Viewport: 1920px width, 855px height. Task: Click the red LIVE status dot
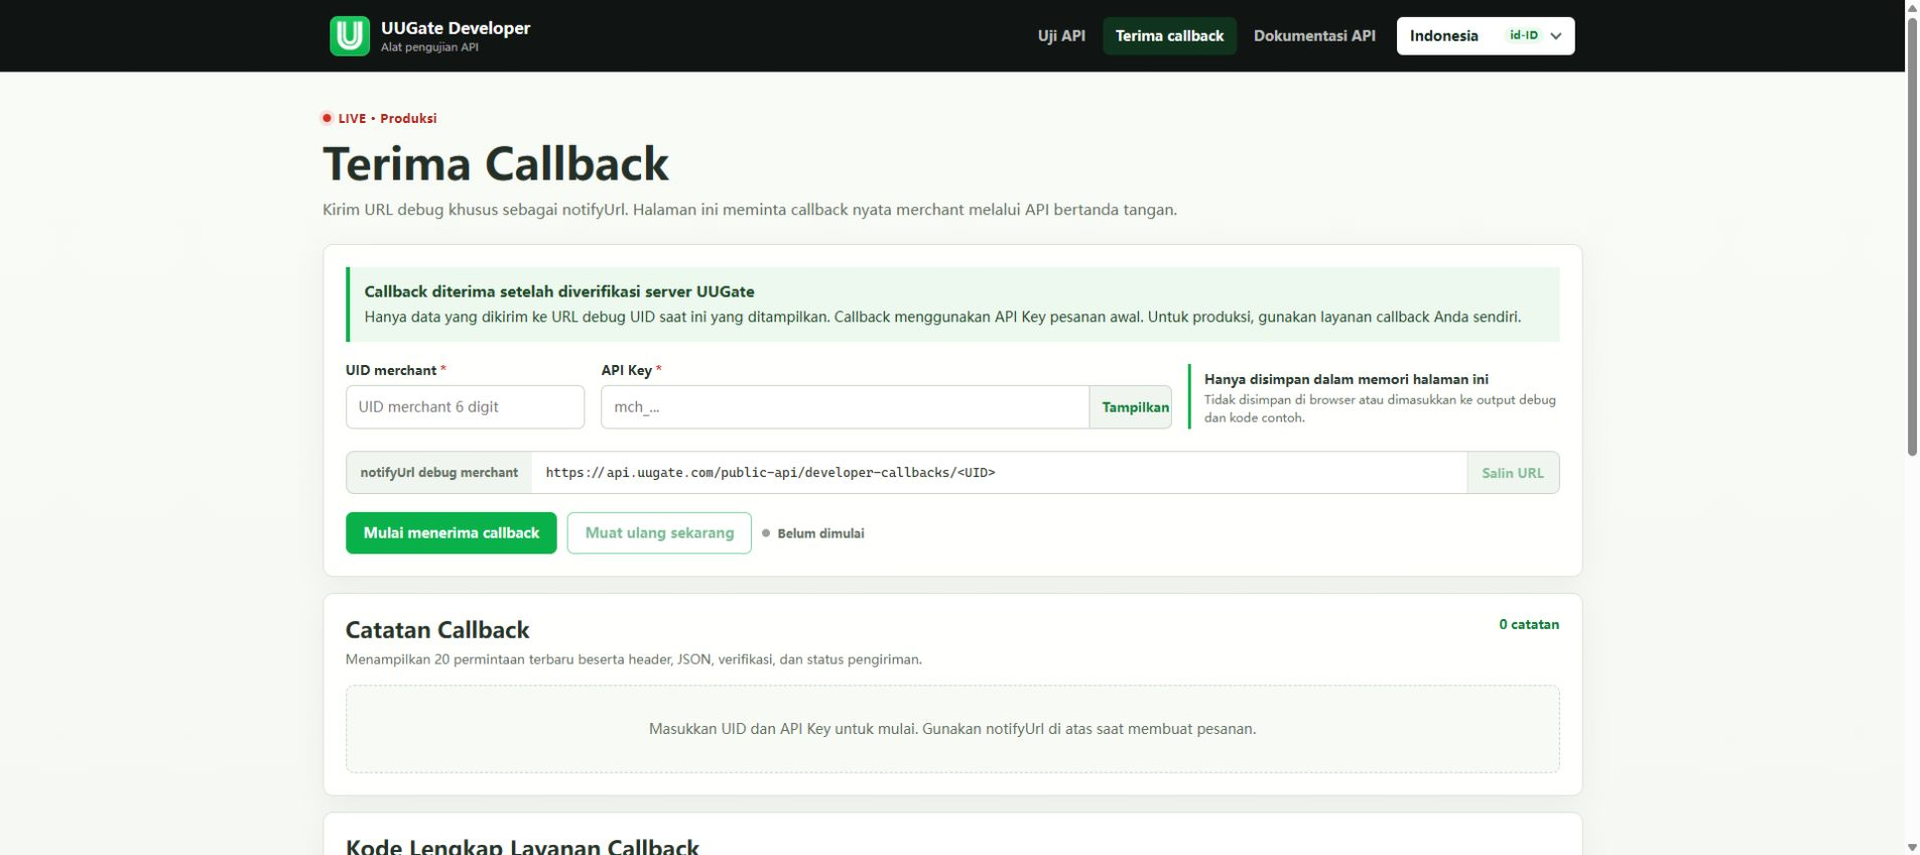pos(327,118)
